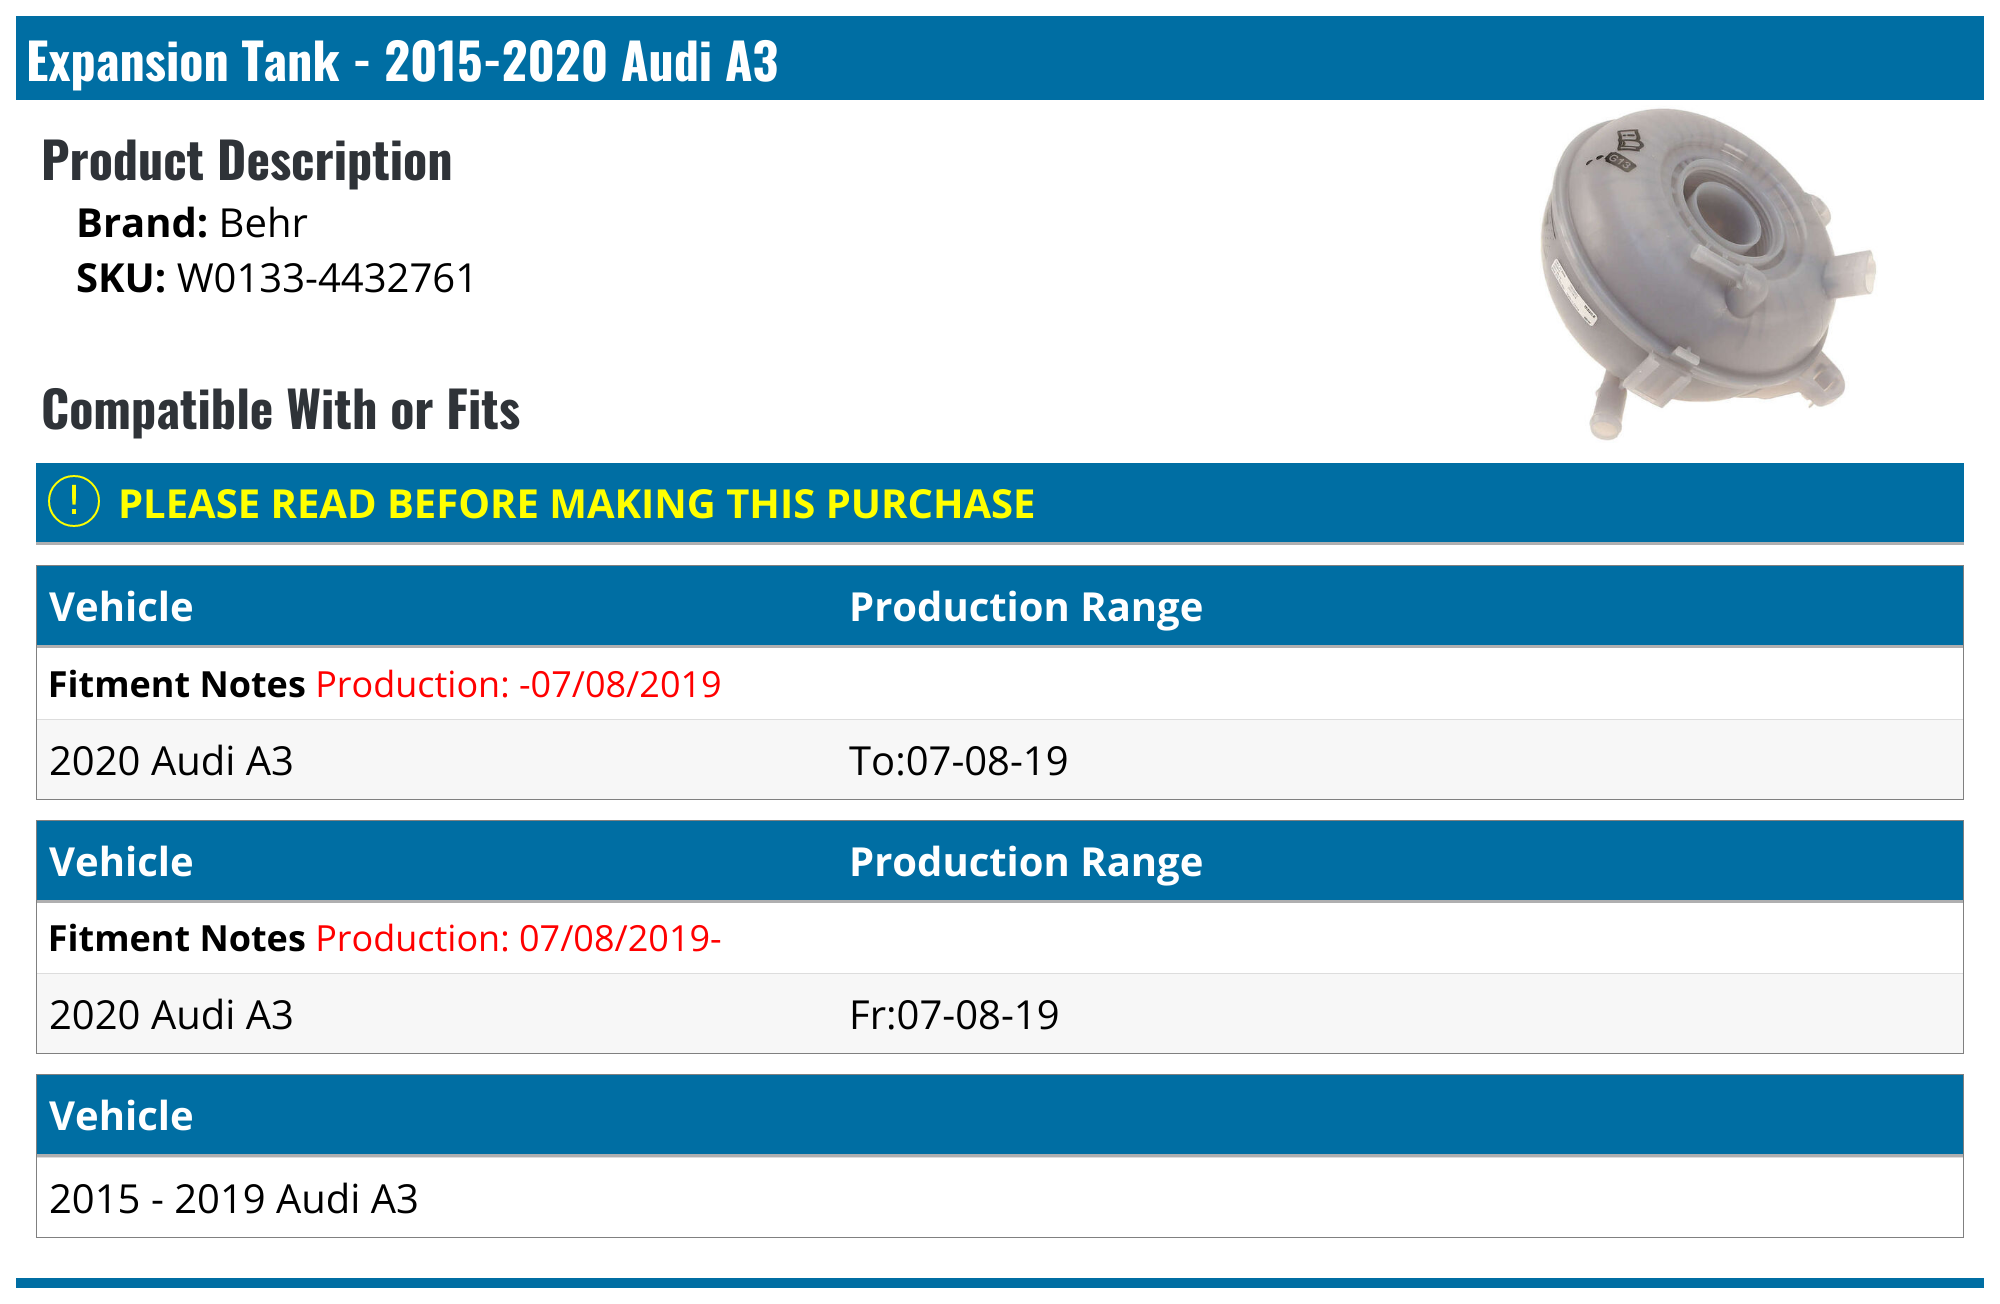Click the "Fitment Notes" label before "Production: 07/08/2019-"
The width and height of the screenshot is (2000, 1304).
[x=177, y=938]
